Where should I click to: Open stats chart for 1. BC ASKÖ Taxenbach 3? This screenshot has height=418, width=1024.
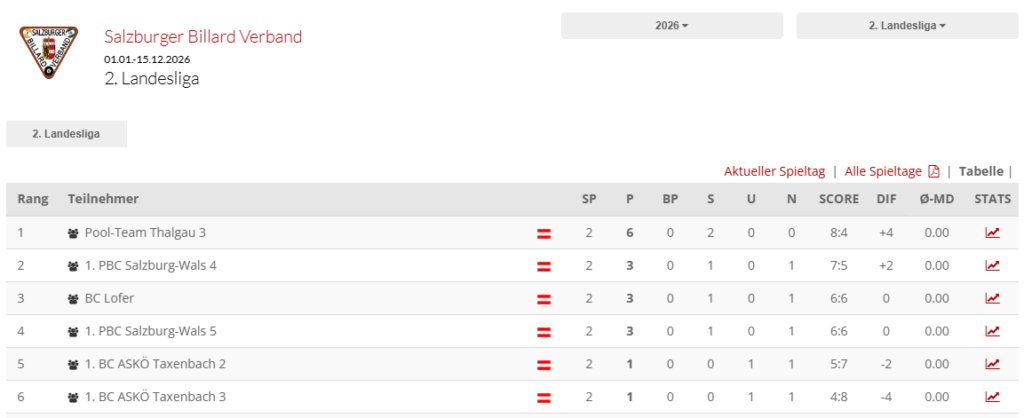click(992, 397)
